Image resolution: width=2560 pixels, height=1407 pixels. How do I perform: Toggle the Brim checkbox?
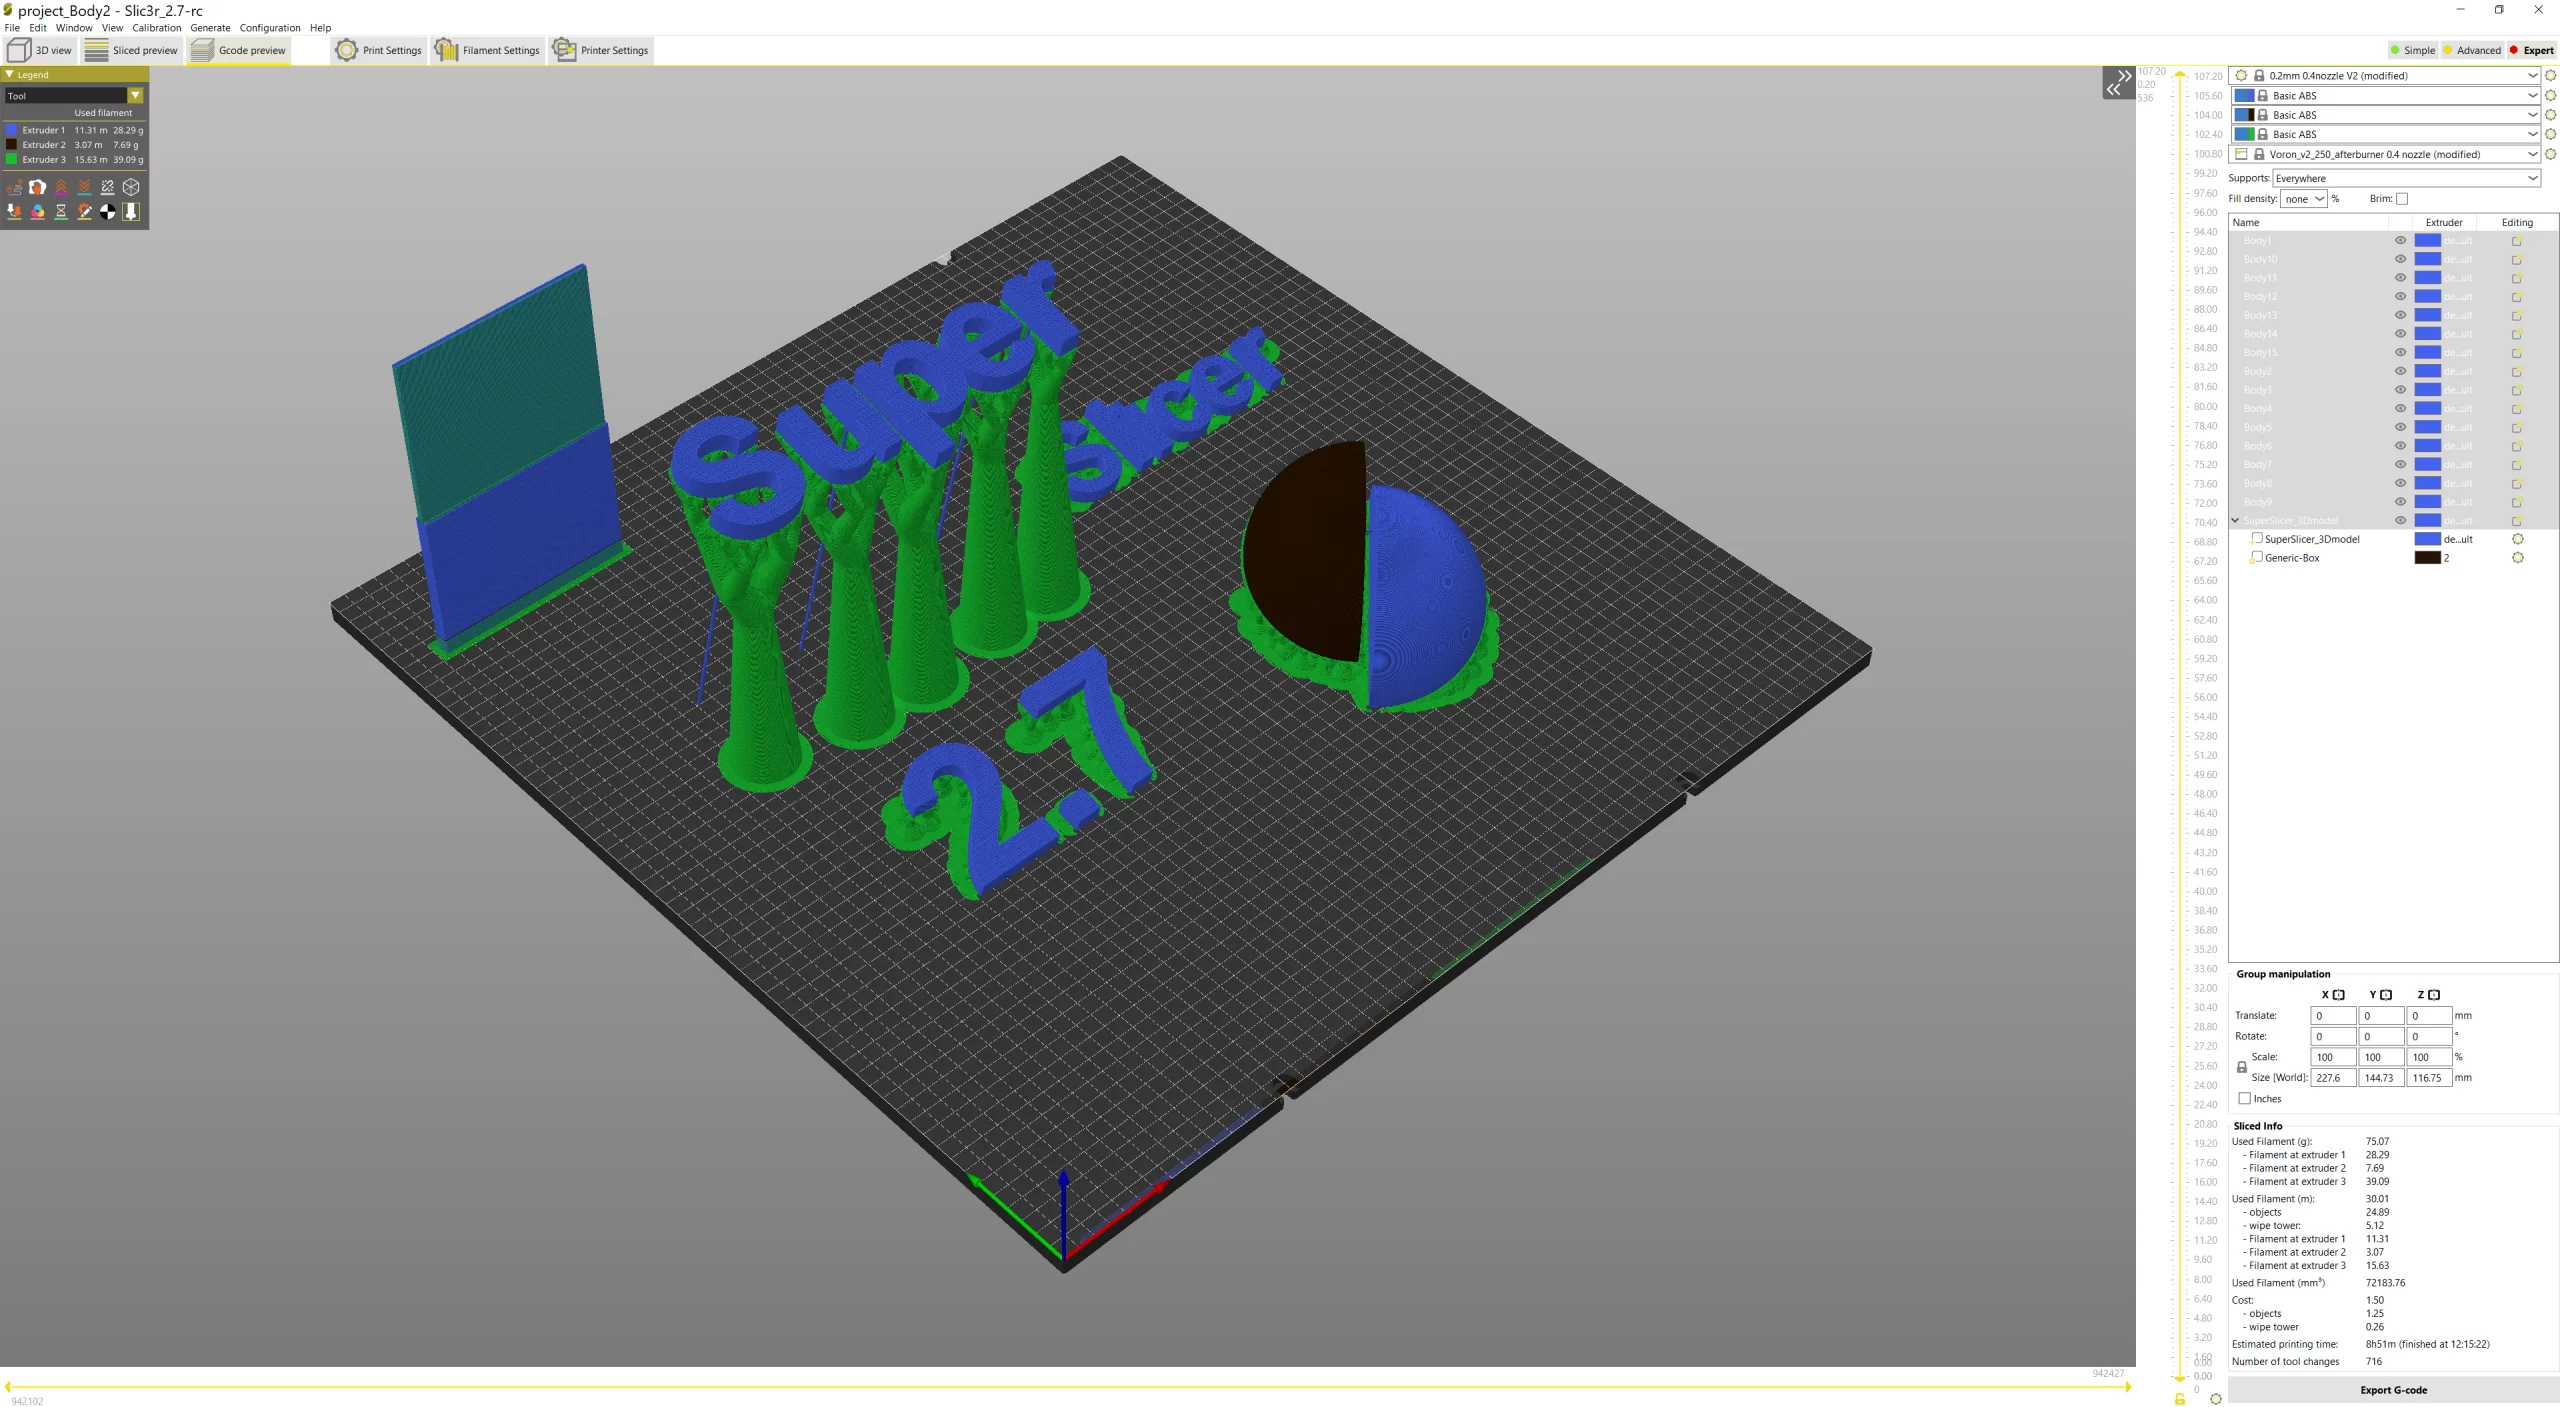pos(2402,199)
